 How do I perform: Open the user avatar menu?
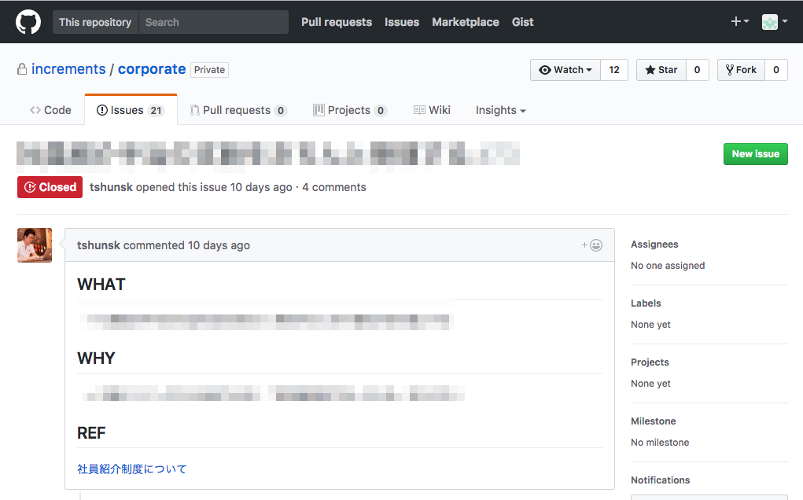[x=773, y=22]
